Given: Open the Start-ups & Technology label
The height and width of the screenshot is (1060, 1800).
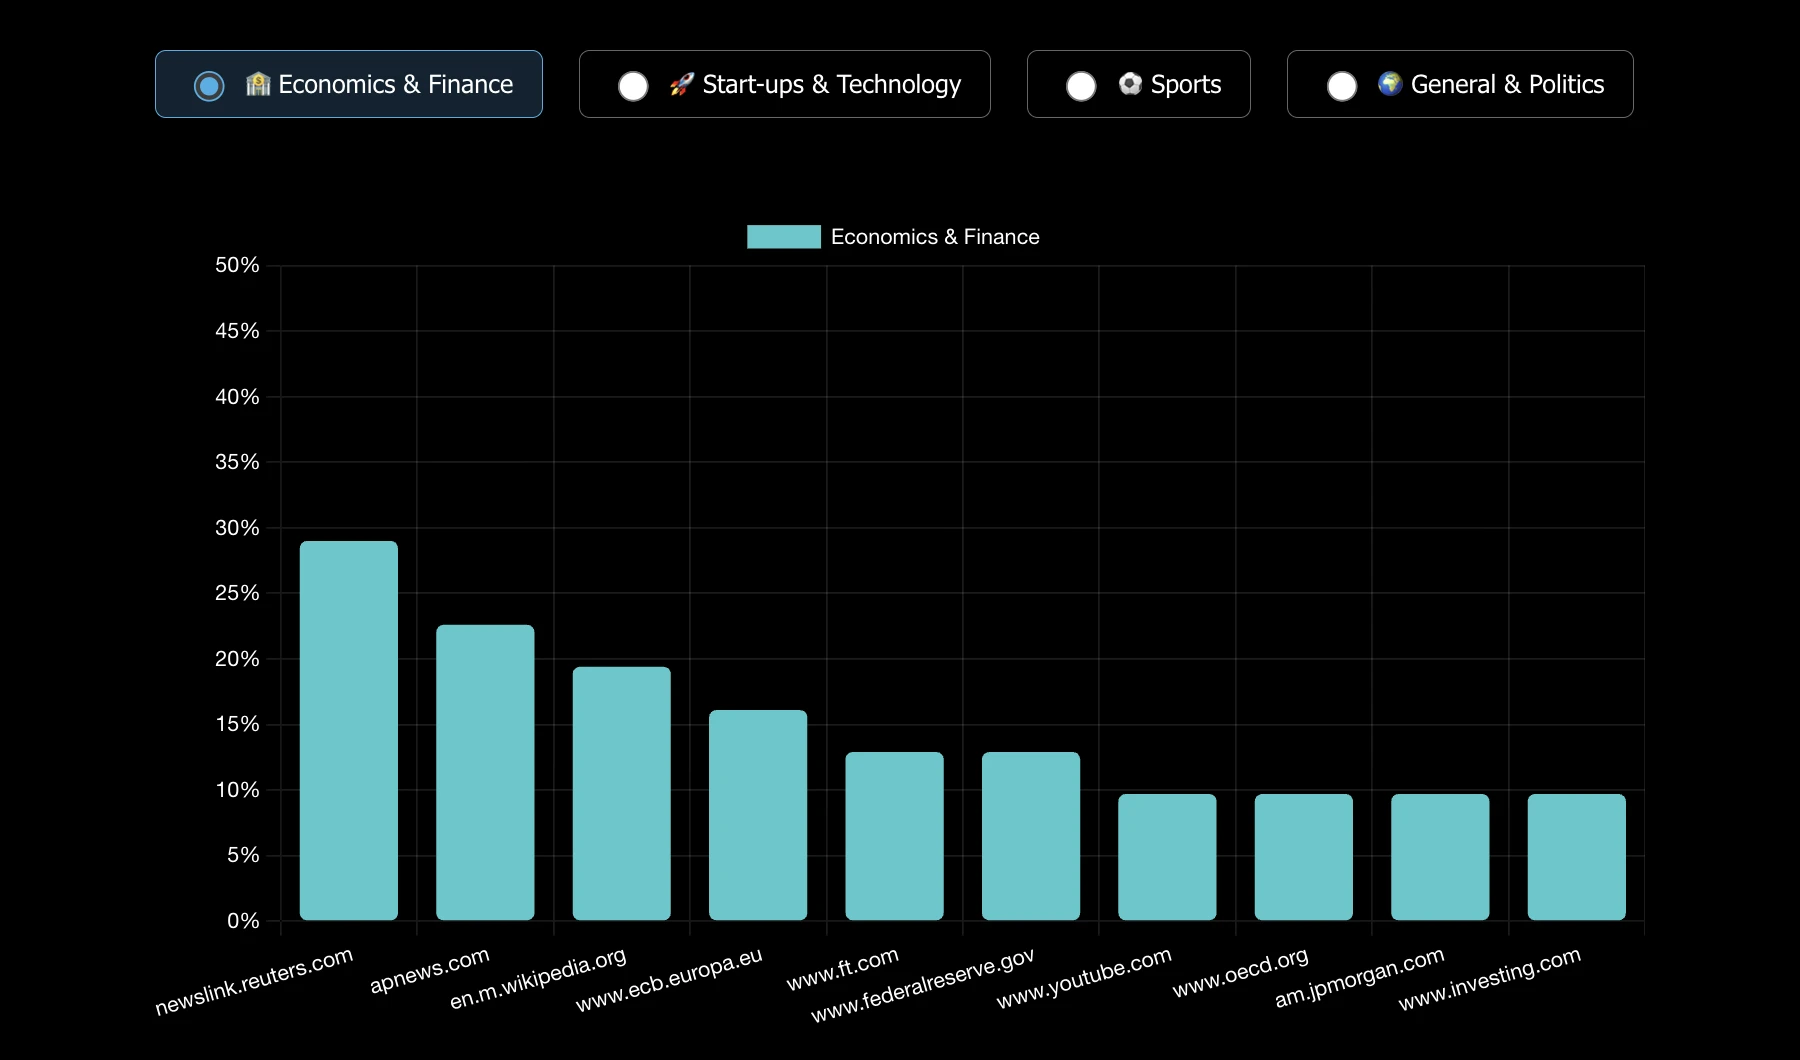Looking at the screenshot, I should 831,85.
